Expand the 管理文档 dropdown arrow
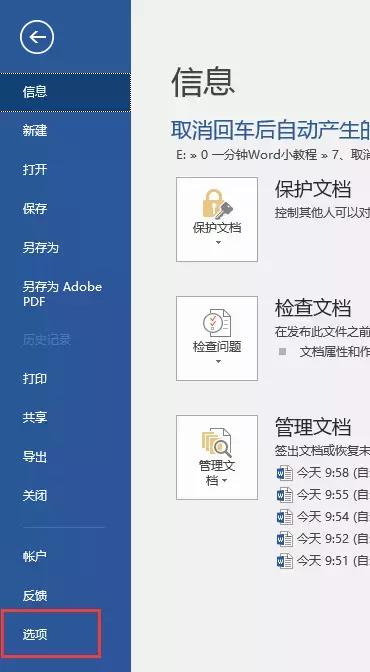 [x=225, y=480]
